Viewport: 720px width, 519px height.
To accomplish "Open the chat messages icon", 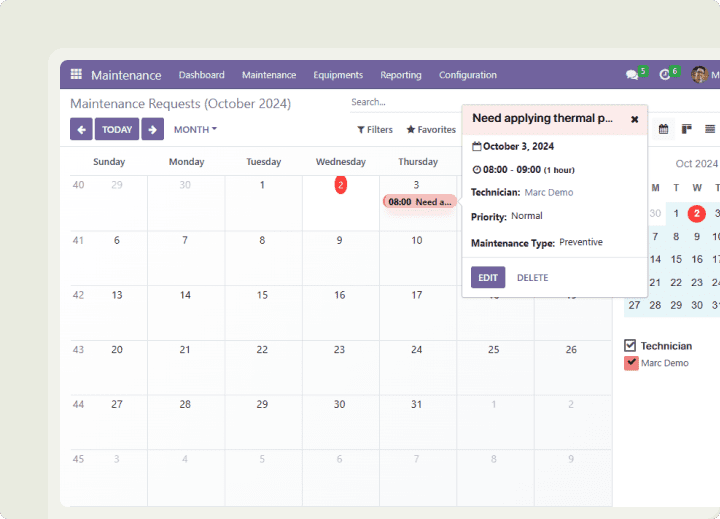I will point(632,75).
